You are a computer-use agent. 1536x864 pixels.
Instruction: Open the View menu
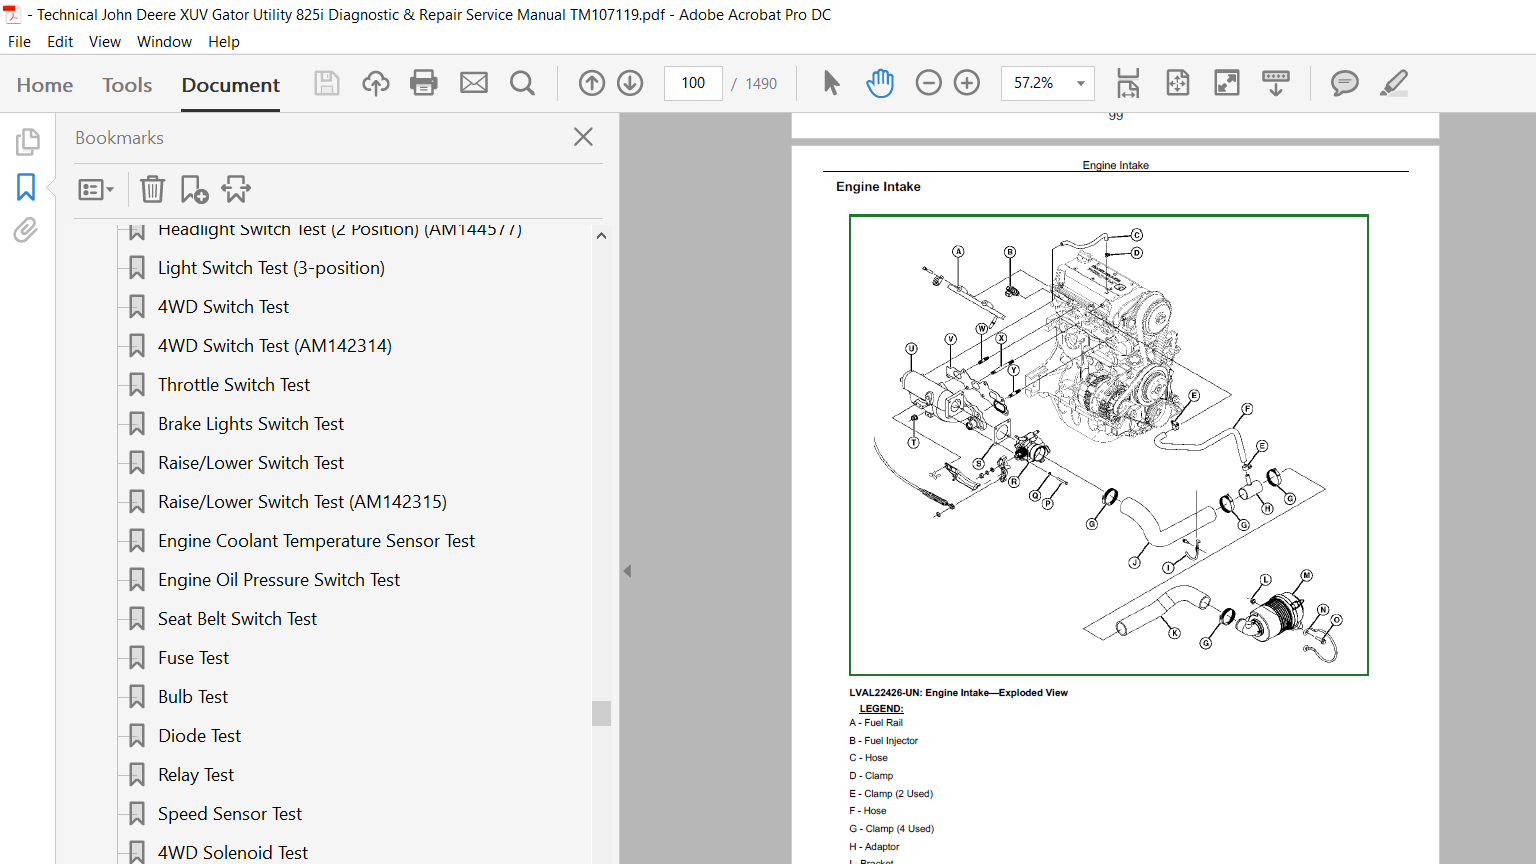click(105, 42)
